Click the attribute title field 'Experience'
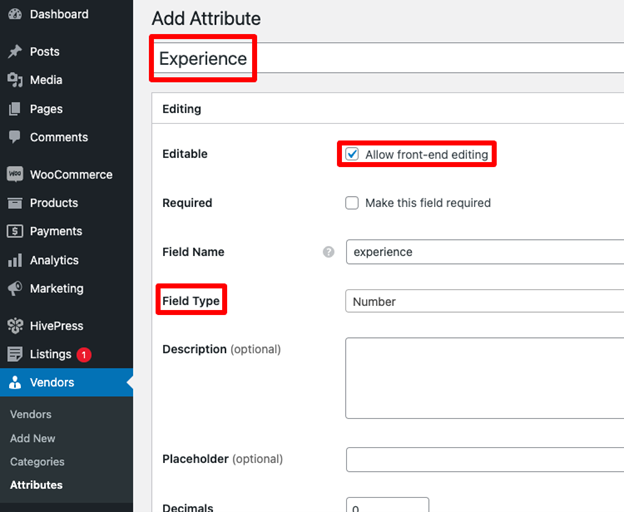 pos(388,58)
